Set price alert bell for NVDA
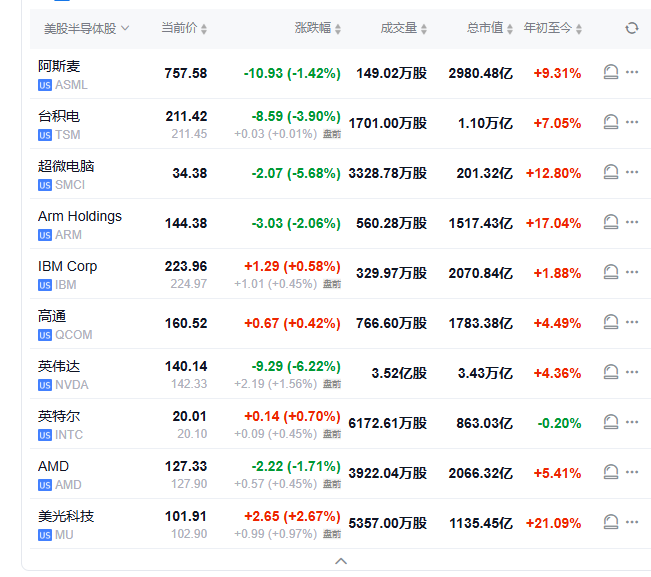 coord(611,372)
